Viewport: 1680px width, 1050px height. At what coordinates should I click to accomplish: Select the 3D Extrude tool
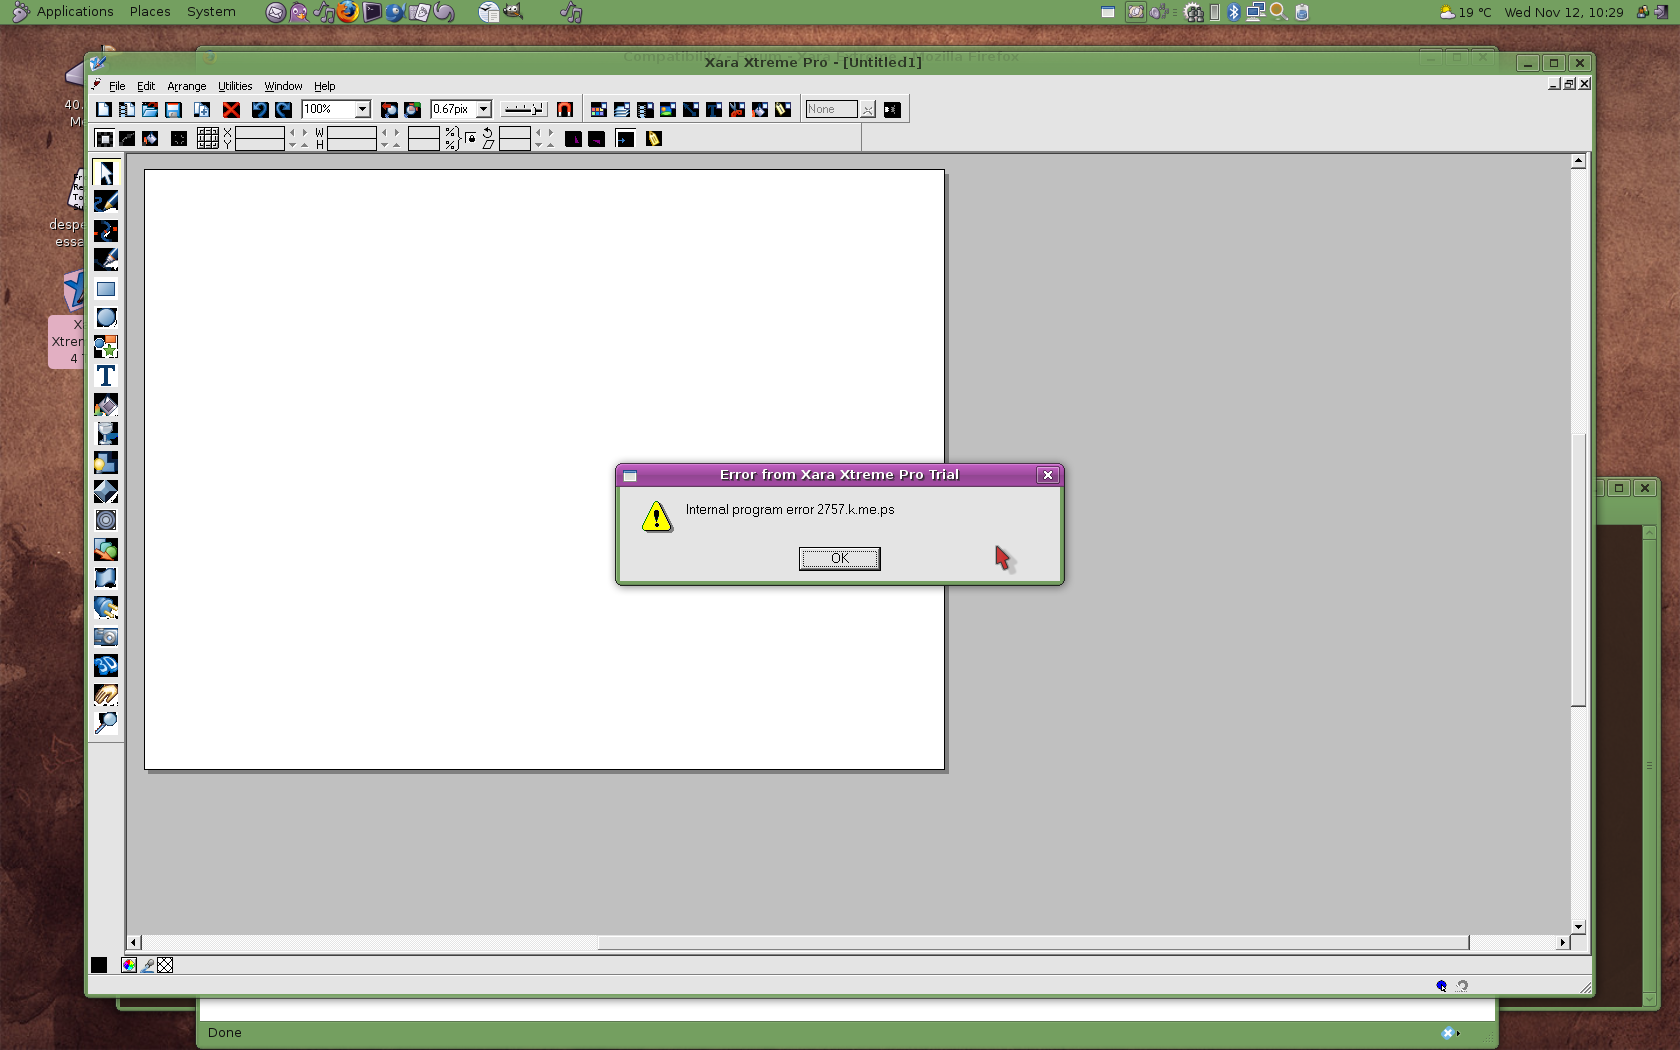[x=106, y=666]
